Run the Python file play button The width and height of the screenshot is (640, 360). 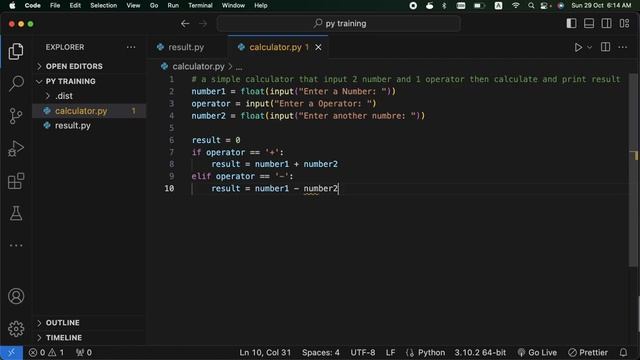click(578, 47)
